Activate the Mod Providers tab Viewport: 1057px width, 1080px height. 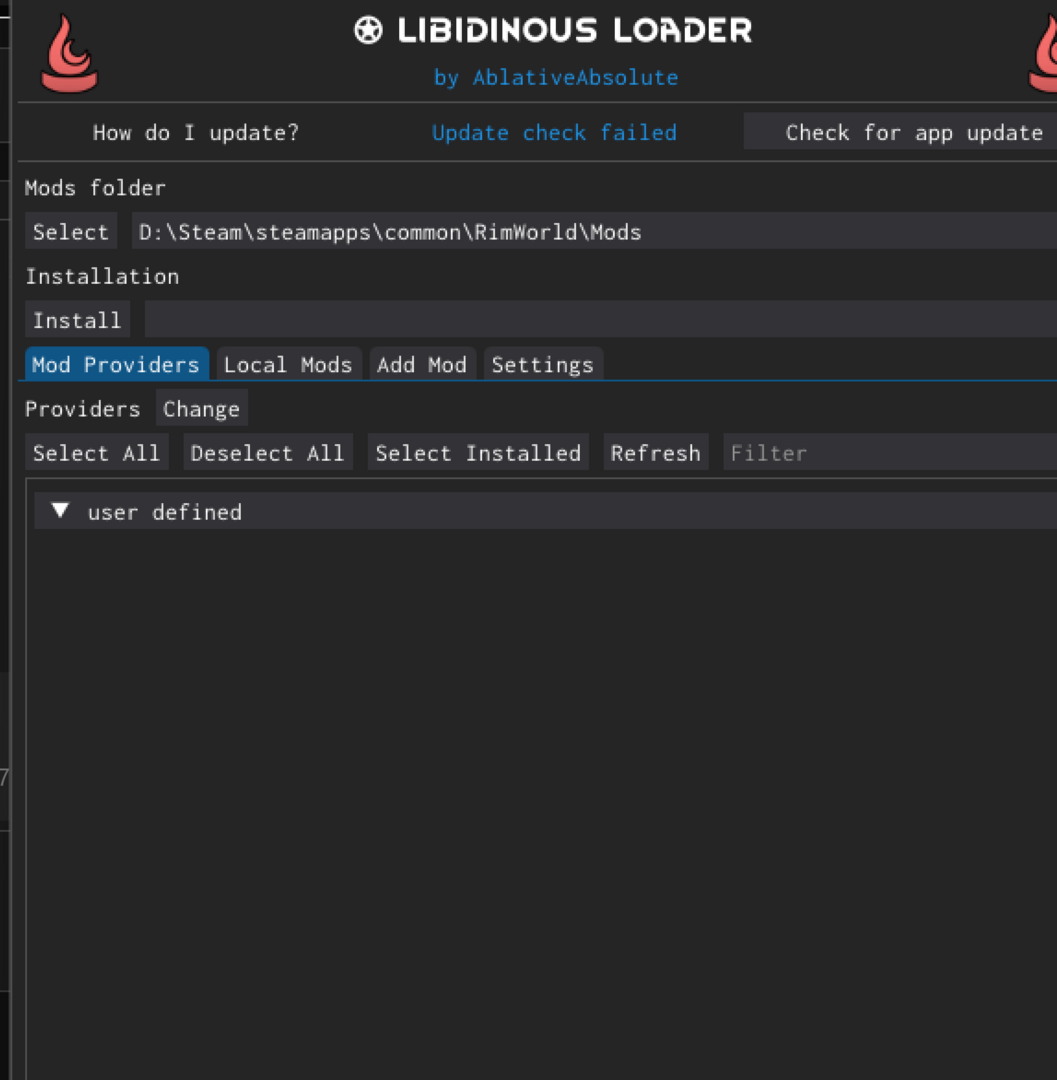115,364
